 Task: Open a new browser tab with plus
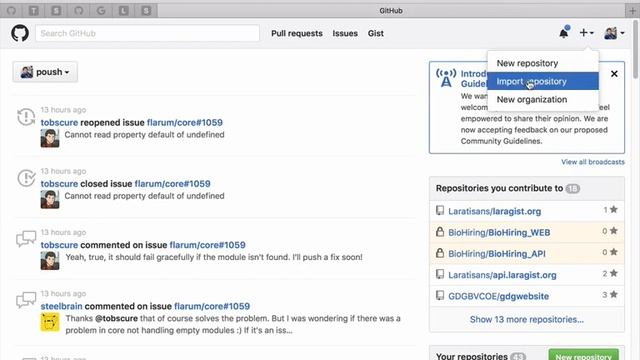[x=632, y=11]
